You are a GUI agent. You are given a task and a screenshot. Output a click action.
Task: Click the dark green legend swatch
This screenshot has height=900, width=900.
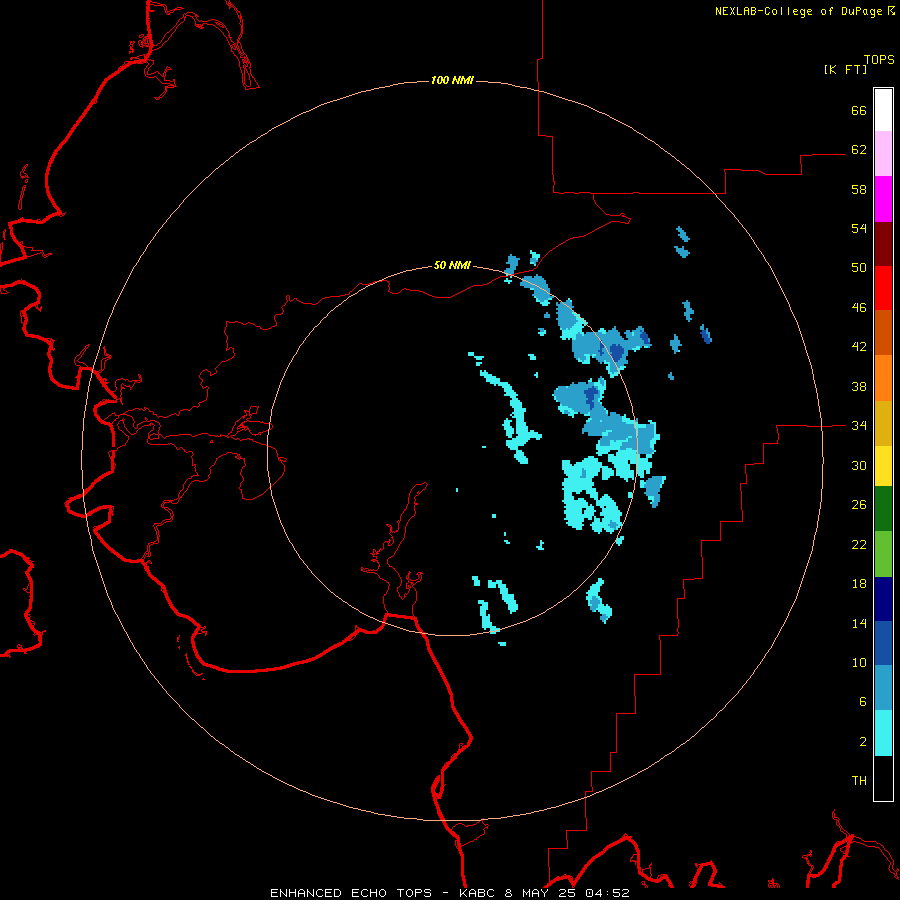click(883, 509)
